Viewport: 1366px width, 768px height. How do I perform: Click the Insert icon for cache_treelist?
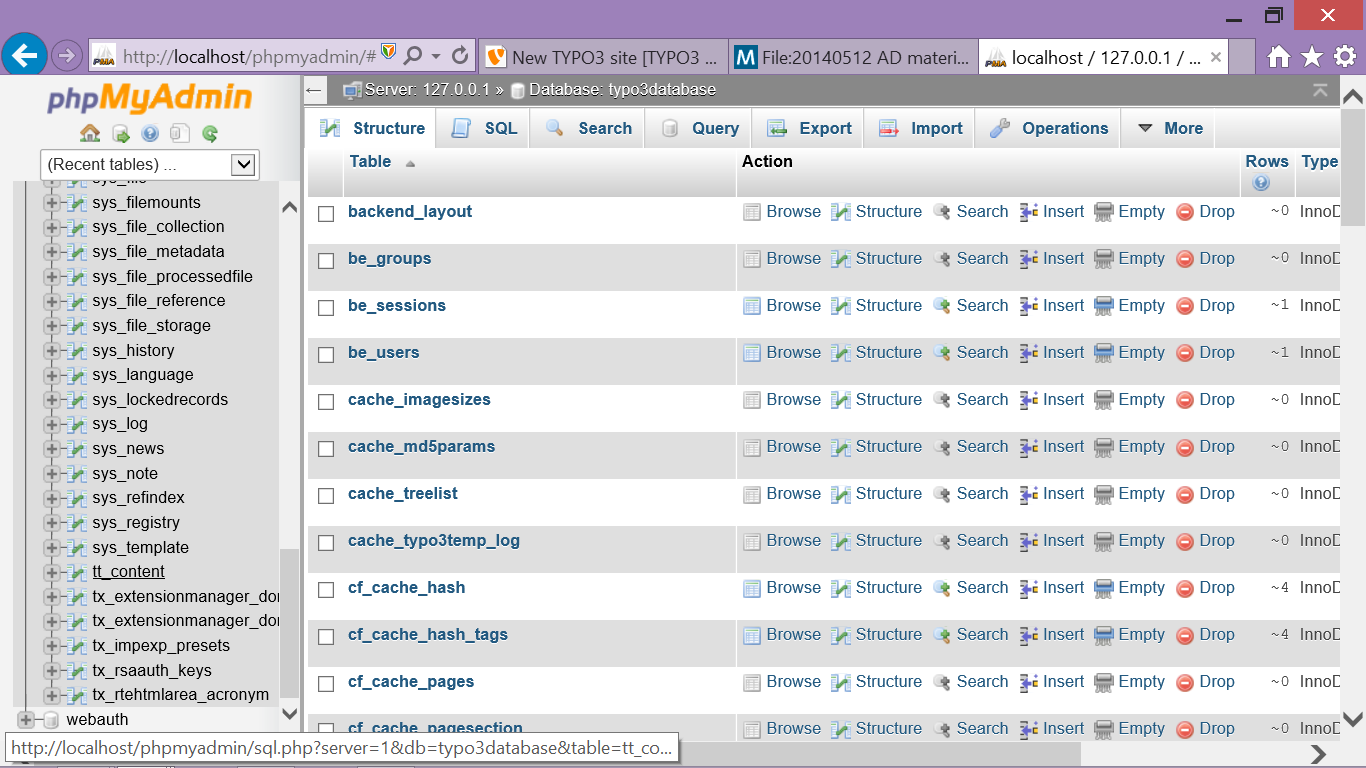(1029, 494)
